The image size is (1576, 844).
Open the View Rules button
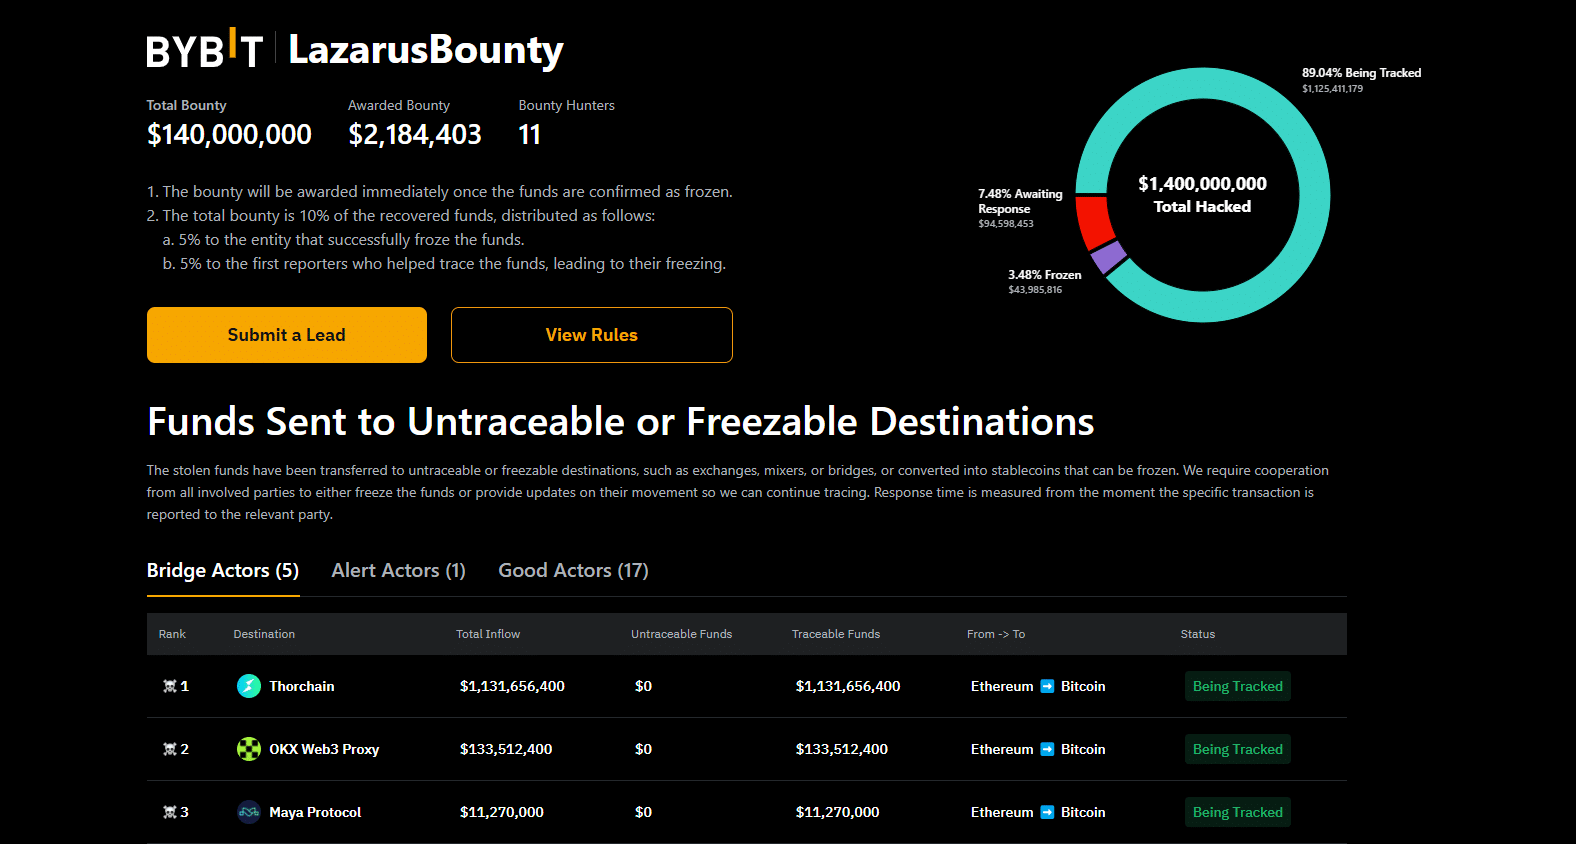591,335
